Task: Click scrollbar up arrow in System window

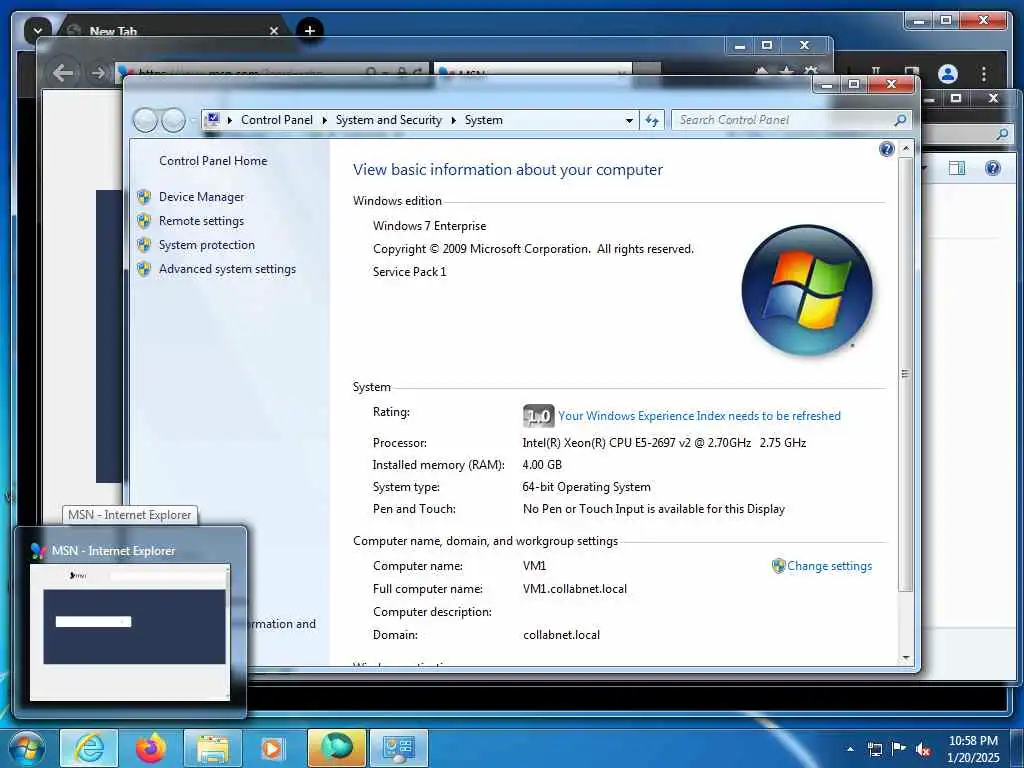Action: tap(905, 149)
